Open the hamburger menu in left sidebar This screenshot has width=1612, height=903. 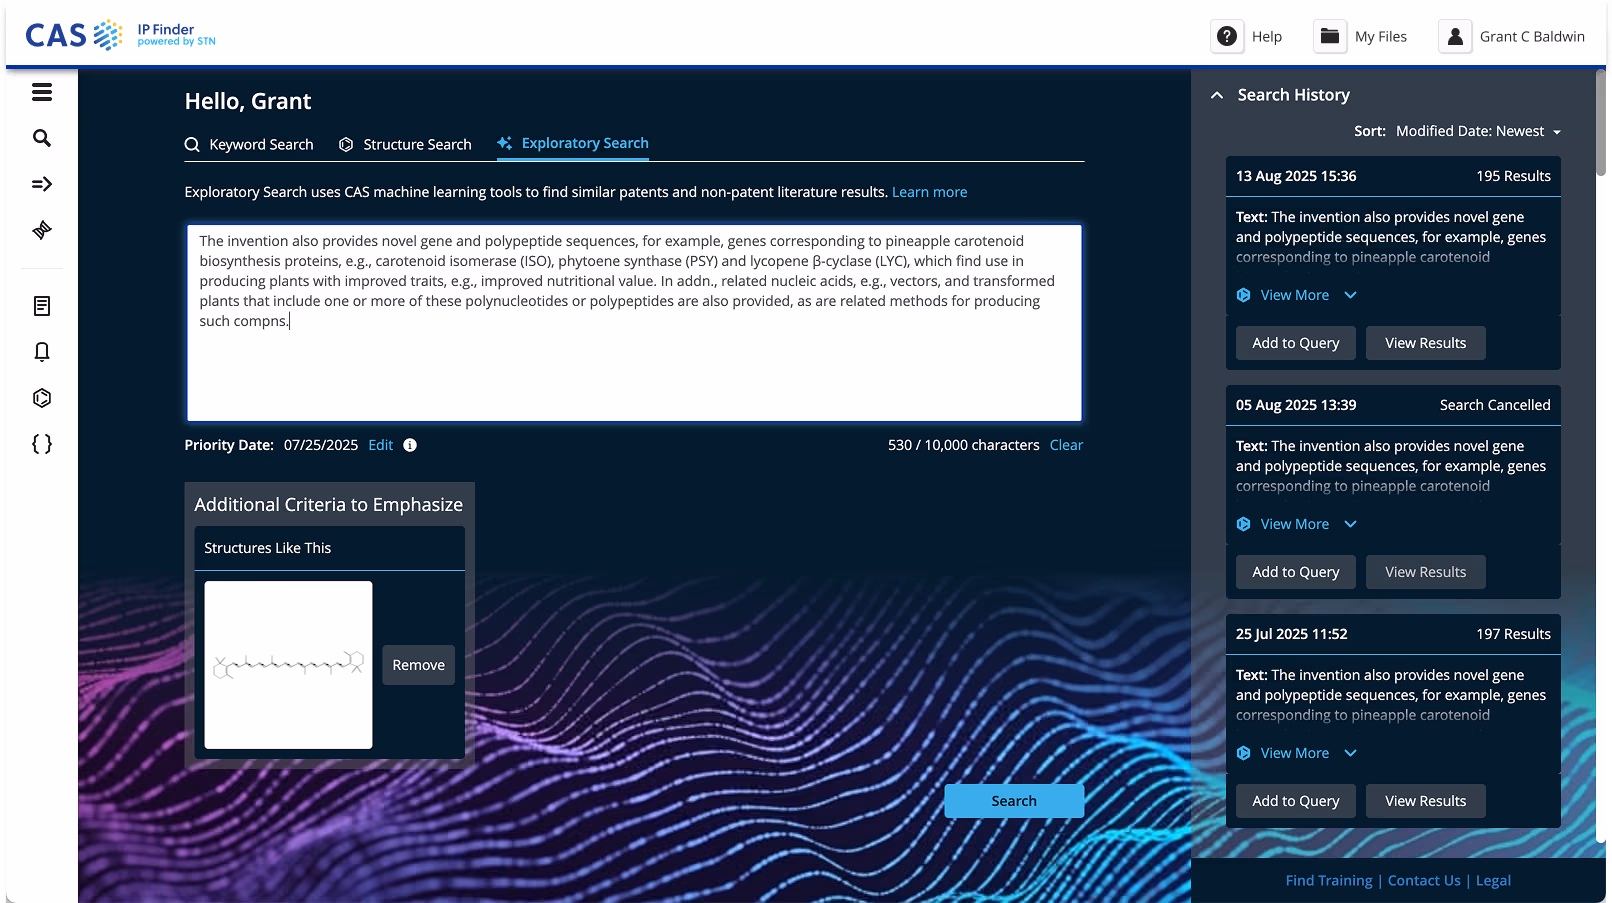42,92
